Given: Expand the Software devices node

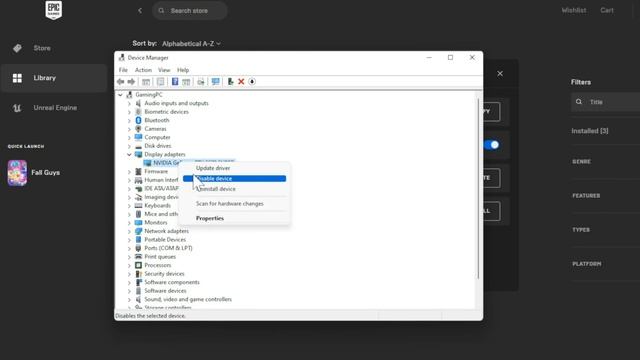Looking at the screenshot, I should [129, 291].
